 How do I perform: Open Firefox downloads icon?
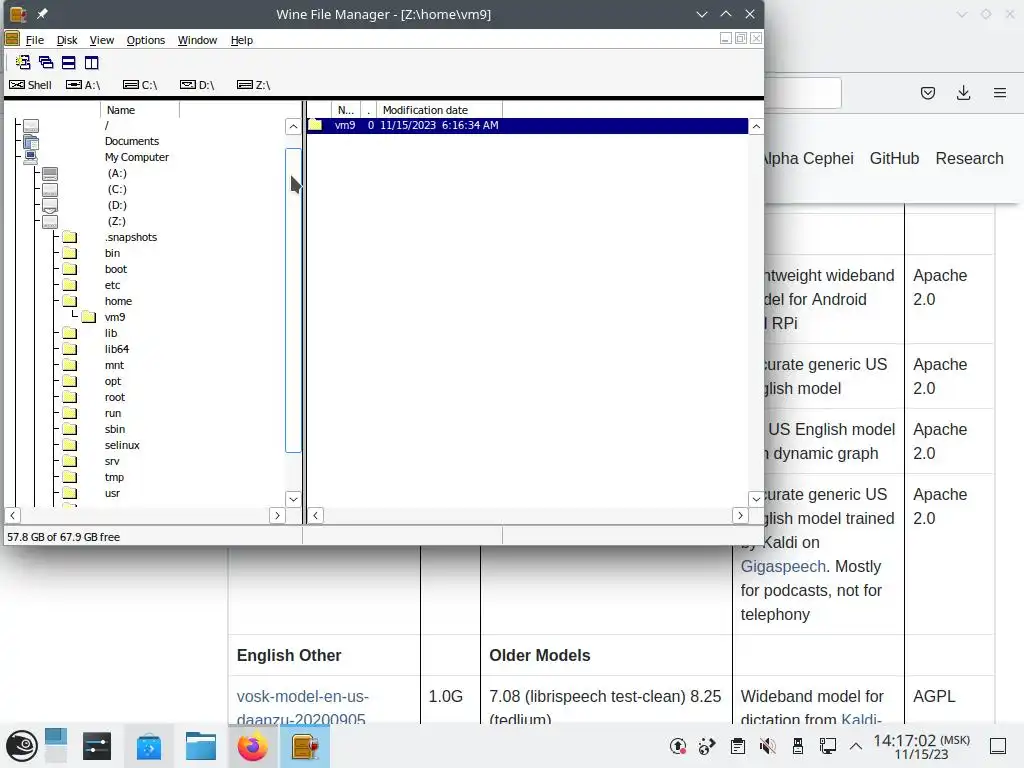(x=963, y=93)
